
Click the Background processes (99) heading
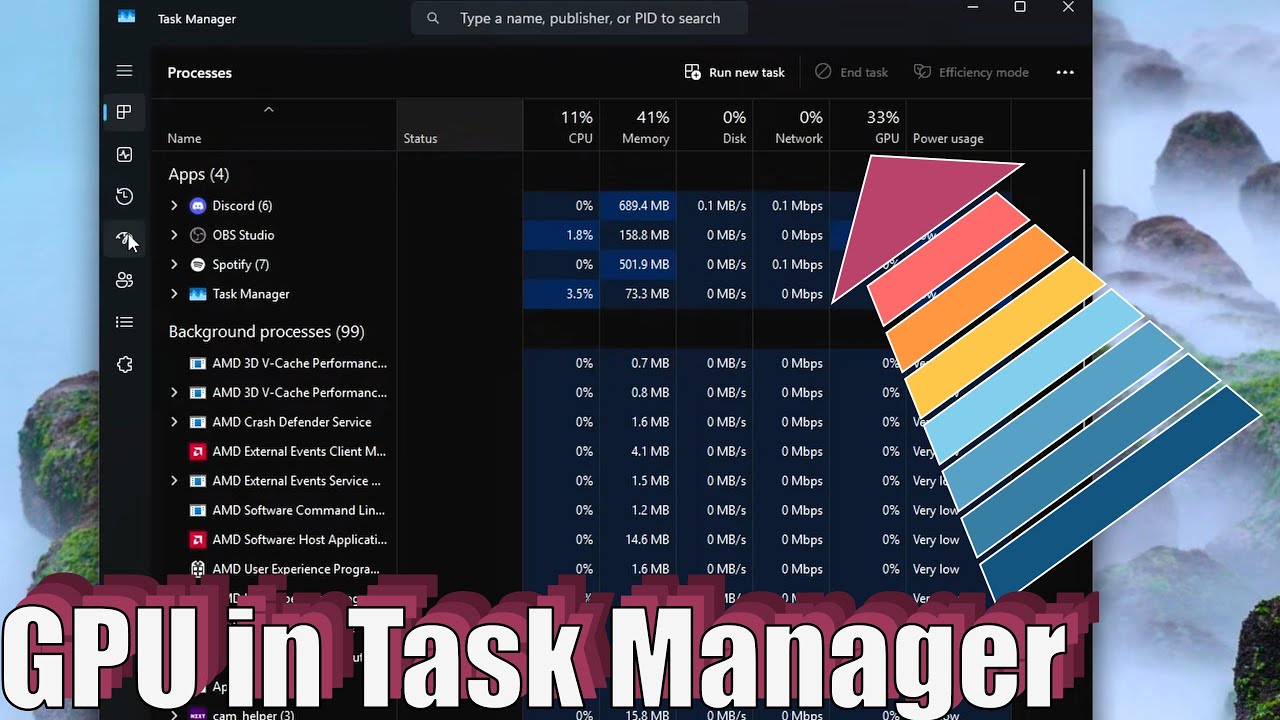266,332
